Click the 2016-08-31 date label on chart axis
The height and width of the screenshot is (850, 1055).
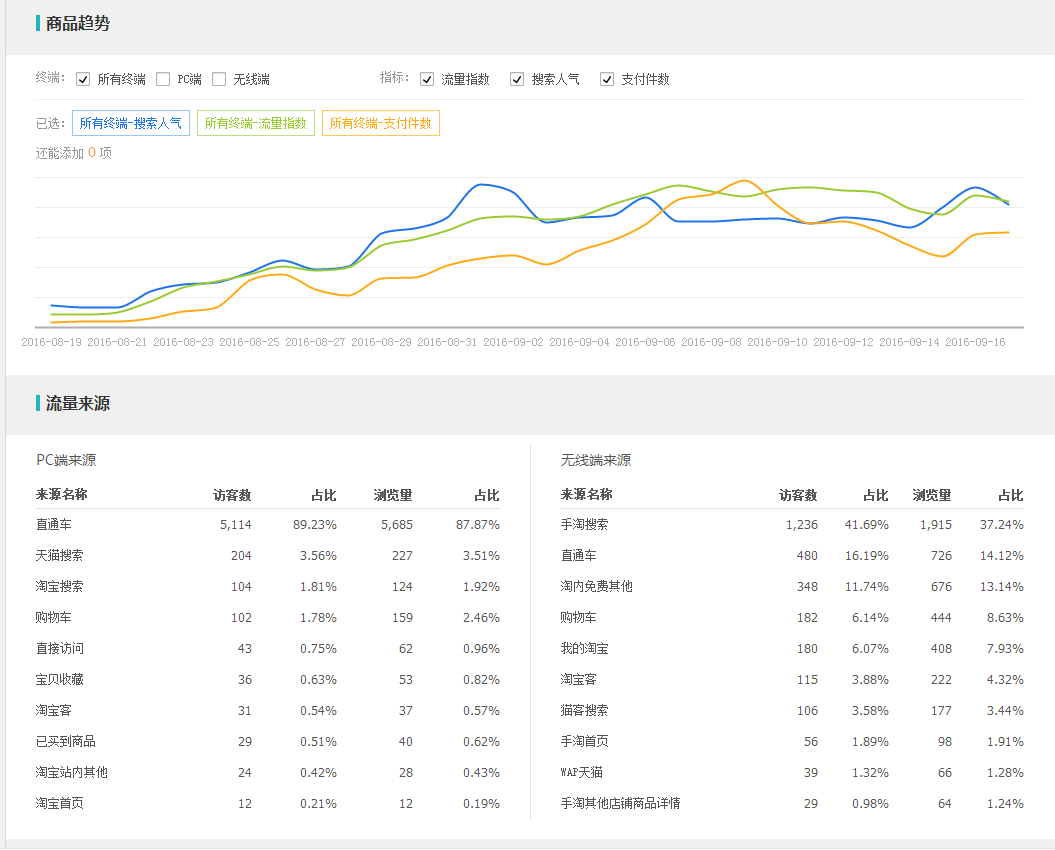pos(447,342)
